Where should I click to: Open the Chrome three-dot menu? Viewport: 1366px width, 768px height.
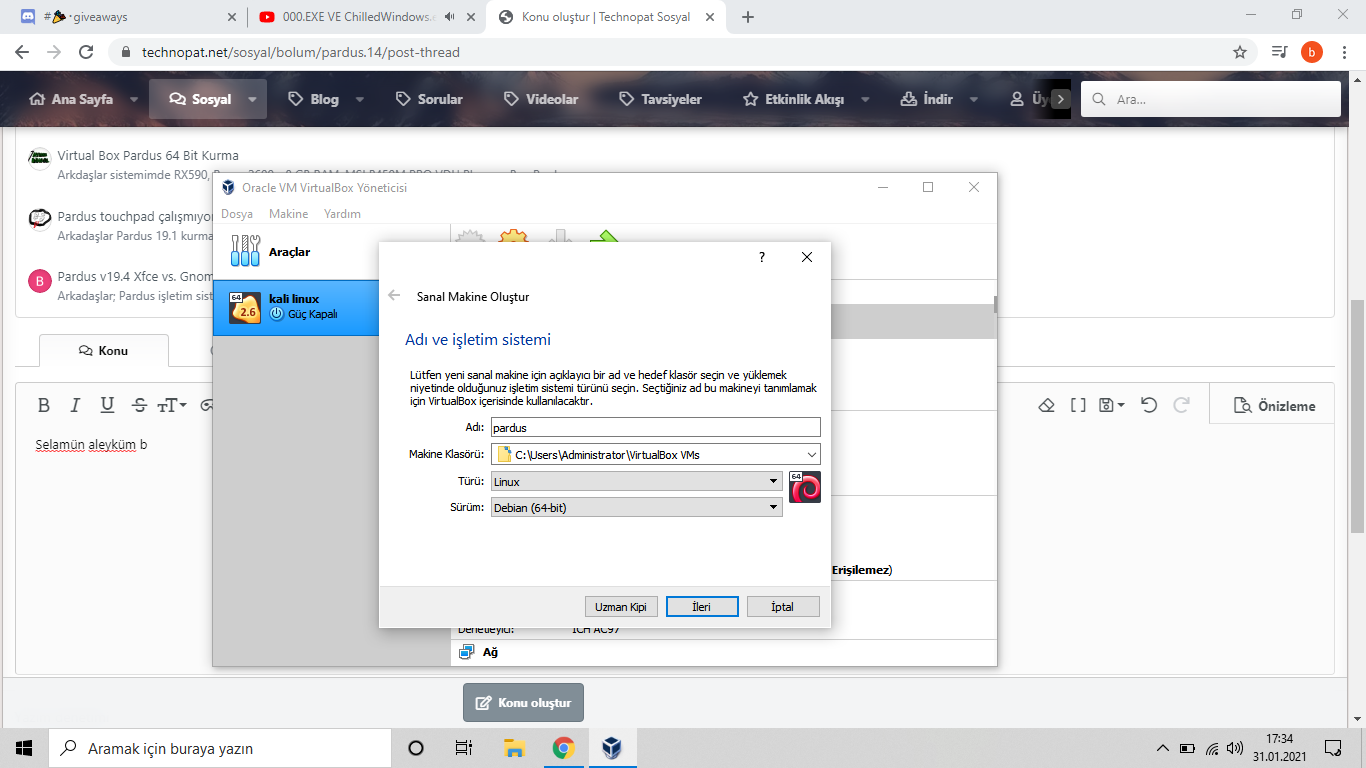1343,52
